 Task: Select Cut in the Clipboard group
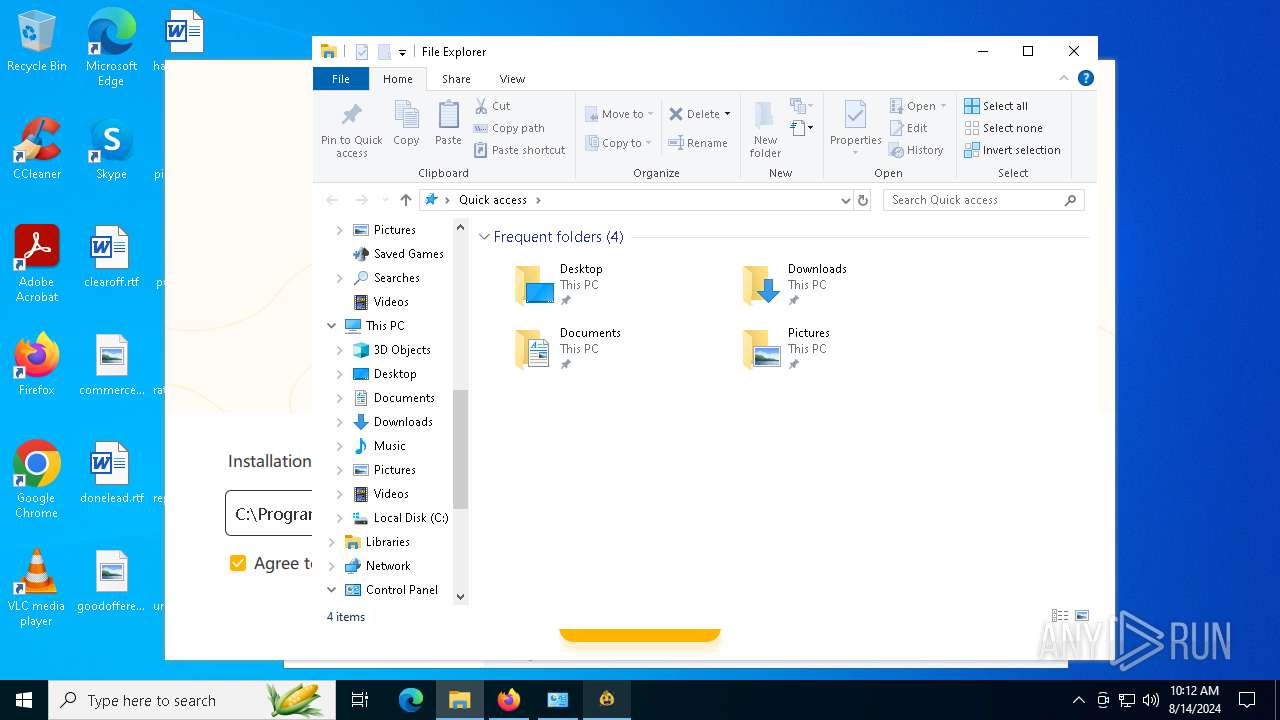493,106
